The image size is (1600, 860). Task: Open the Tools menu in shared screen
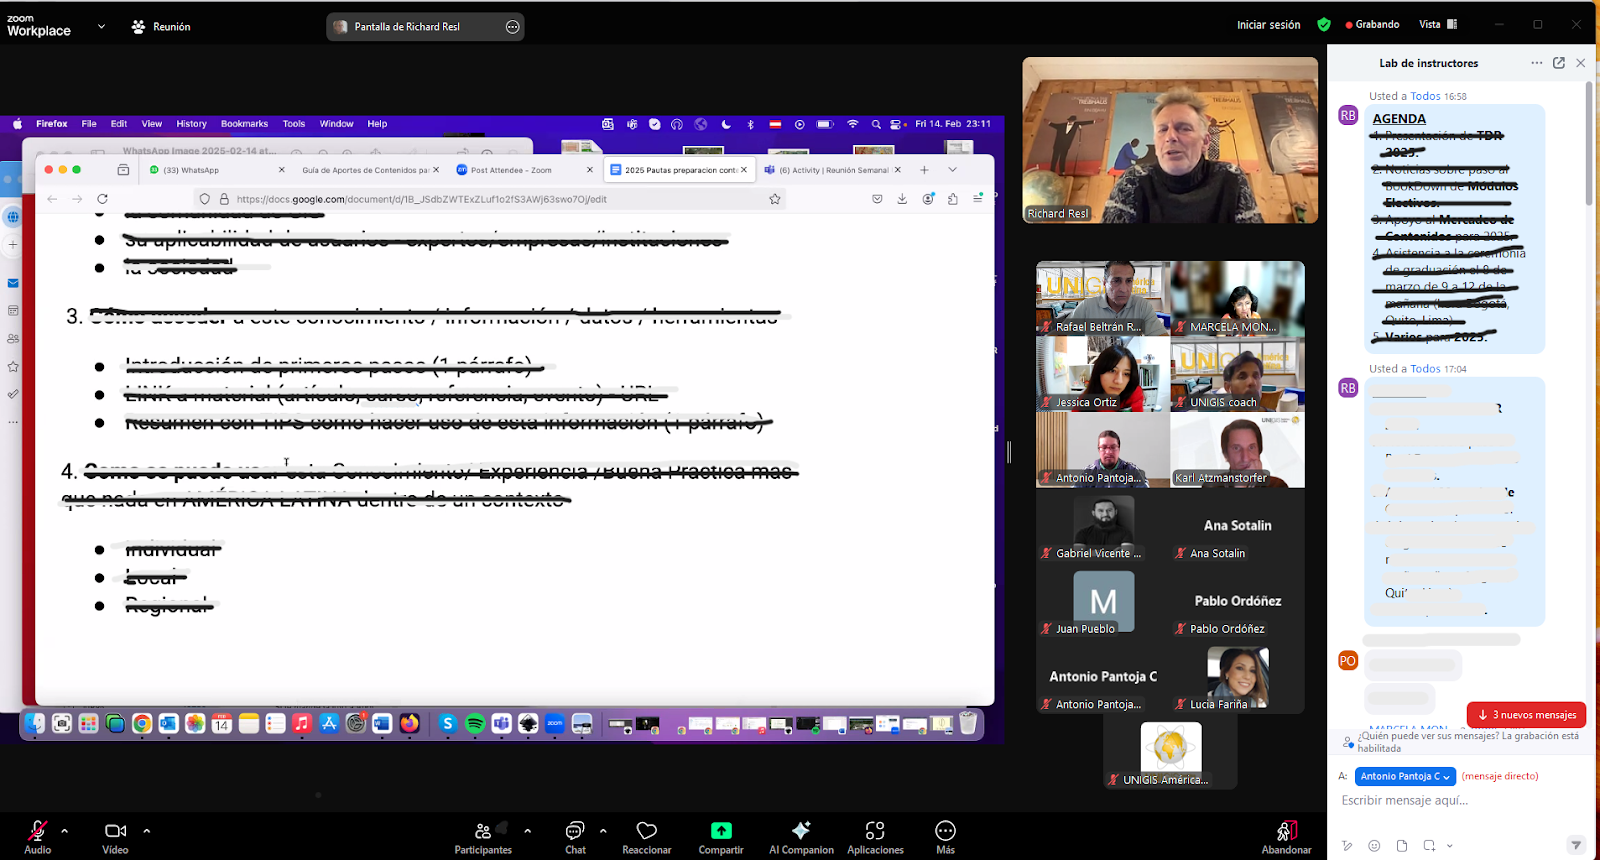tap(294, 124)
